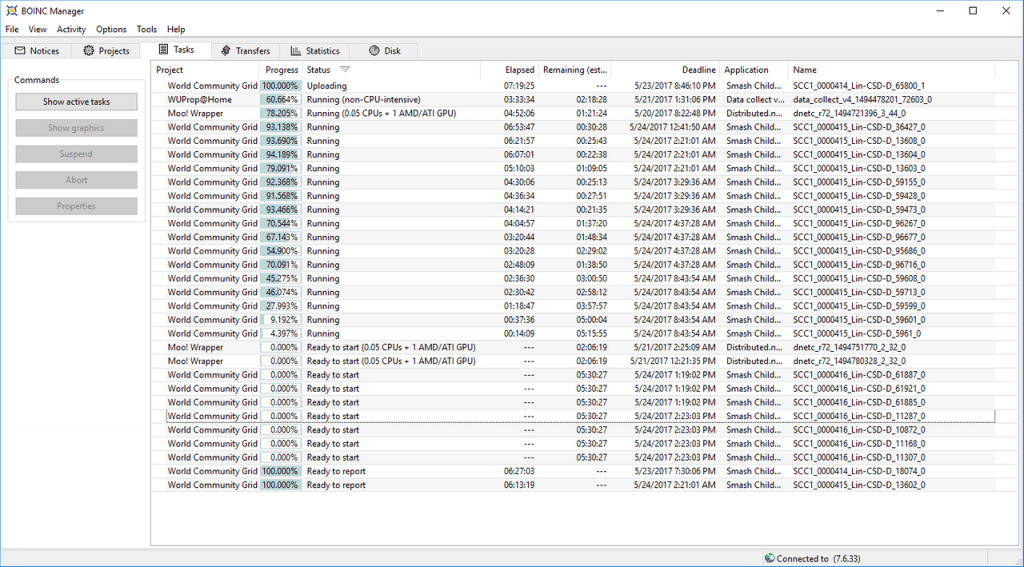This screenshot has height=567, width=1024.
Task: Click status 'Running (non-CPU-intensive)'
Action: click(x=364, y=99)
